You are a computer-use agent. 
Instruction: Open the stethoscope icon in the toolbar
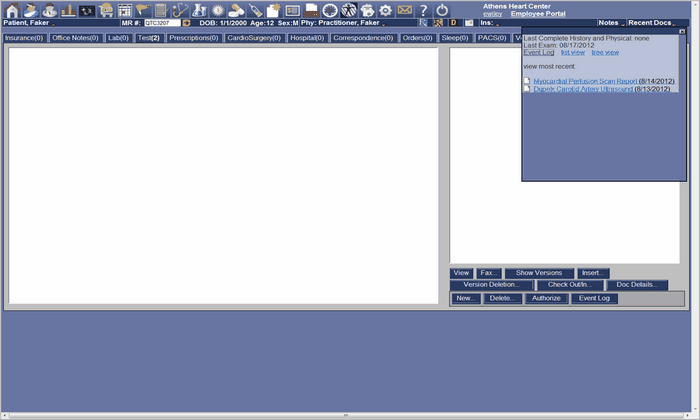tap(180, 9)
